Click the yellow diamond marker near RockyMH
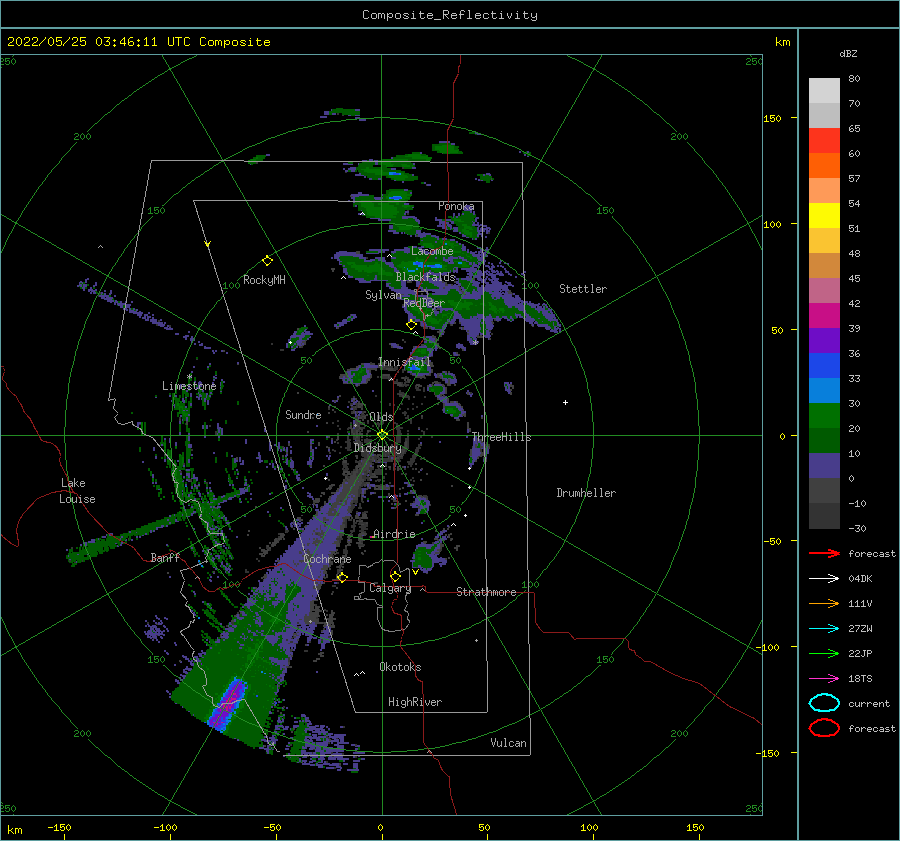This screenshot has height=841, width=900. (x=267, y=261)
